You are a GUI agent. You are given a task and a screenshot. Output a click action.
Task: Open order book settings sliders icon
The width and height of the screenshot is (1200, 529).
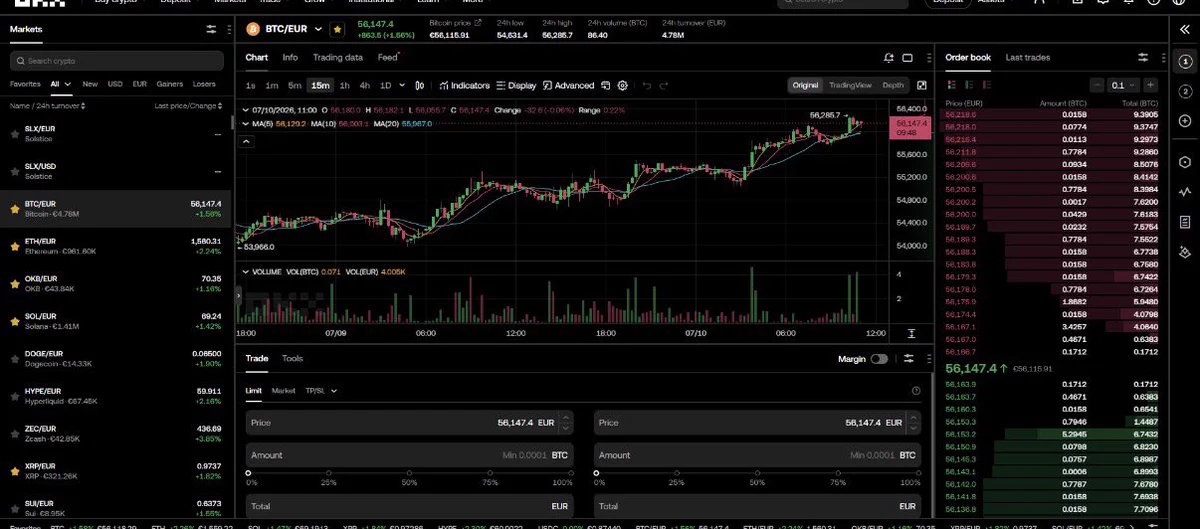tap(1143, 58)
